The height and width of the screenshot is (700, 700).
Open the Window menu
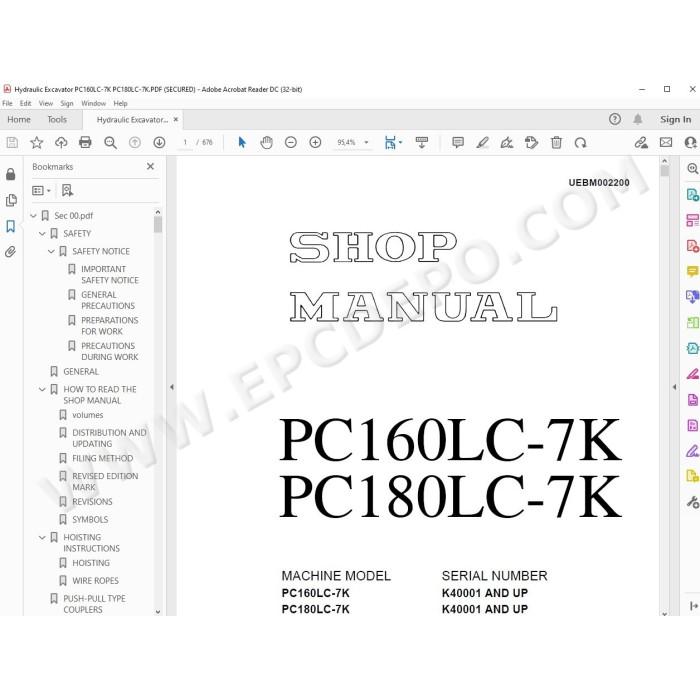(93, 103)
